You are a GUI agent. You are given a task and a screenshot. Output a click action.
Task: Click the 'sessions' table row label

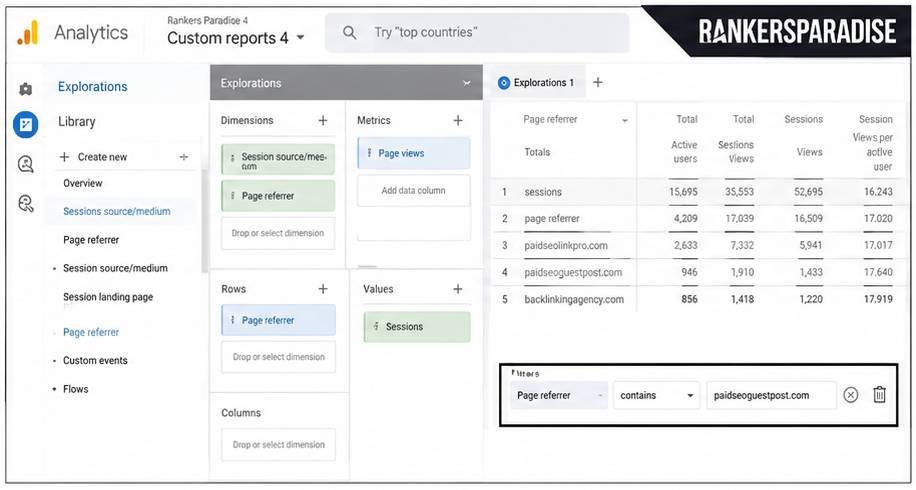click(x=543, y=192)
